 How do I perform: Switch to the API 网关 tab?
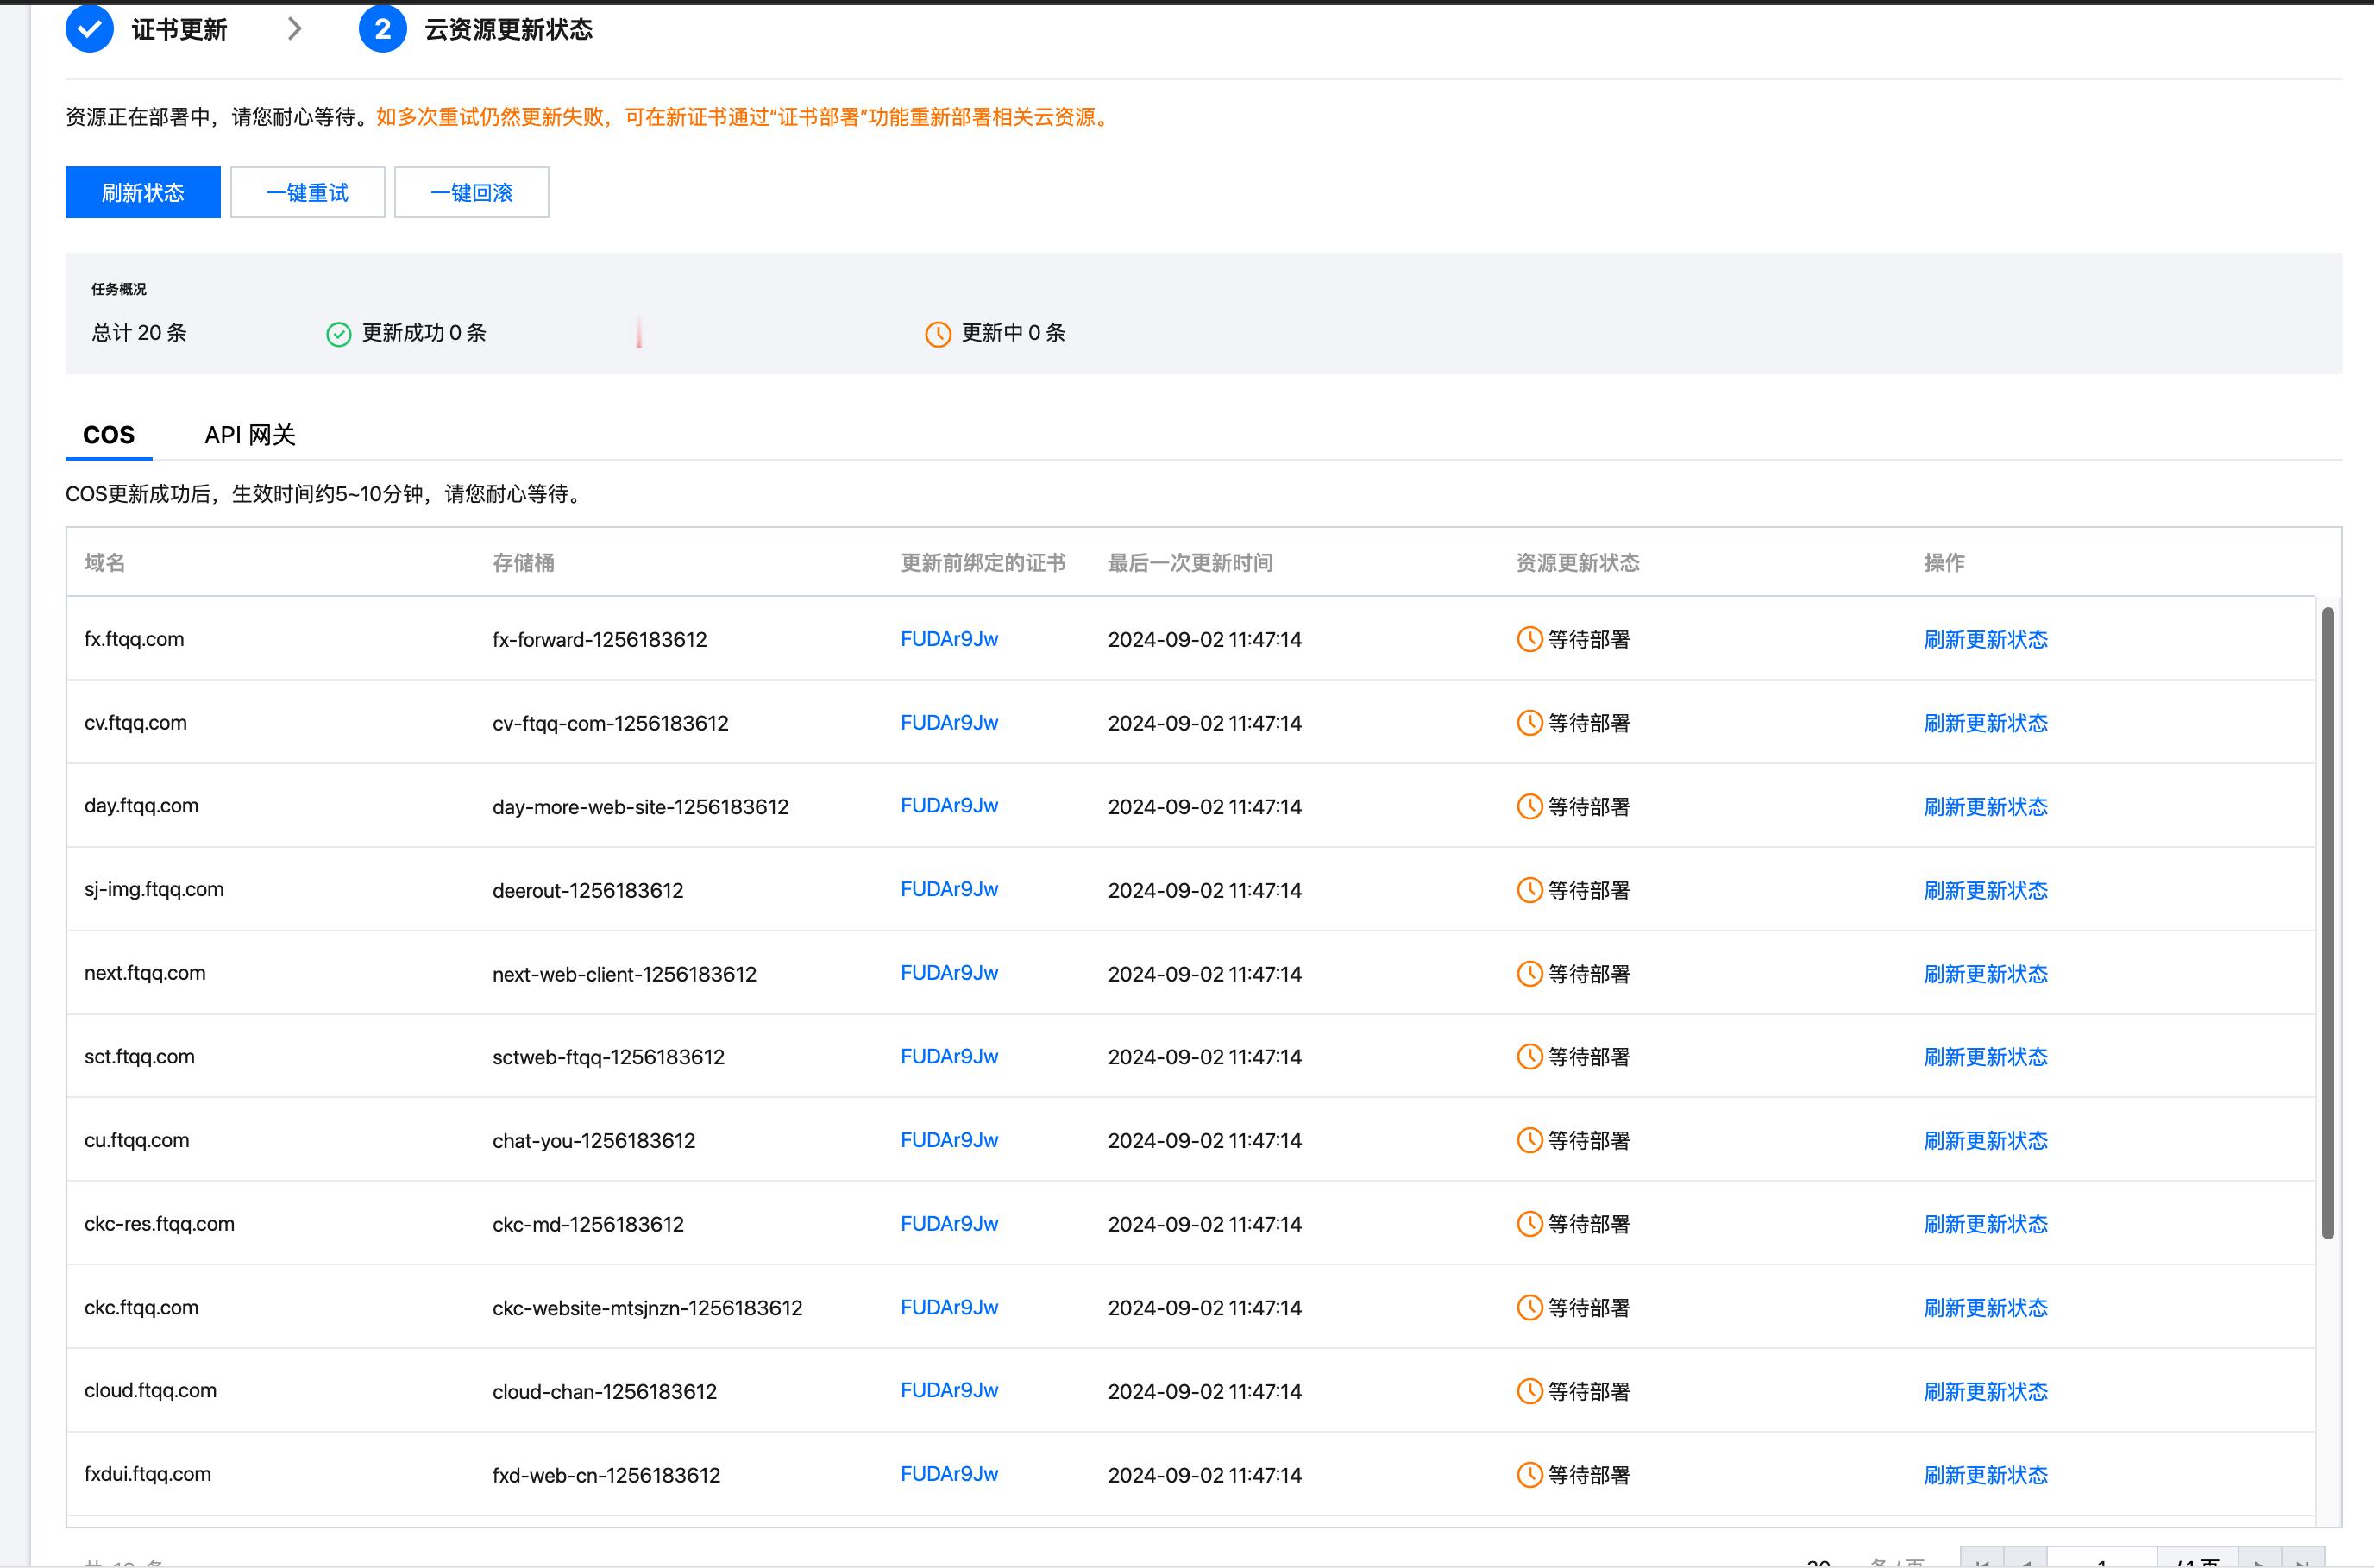(x=250, y=435)
